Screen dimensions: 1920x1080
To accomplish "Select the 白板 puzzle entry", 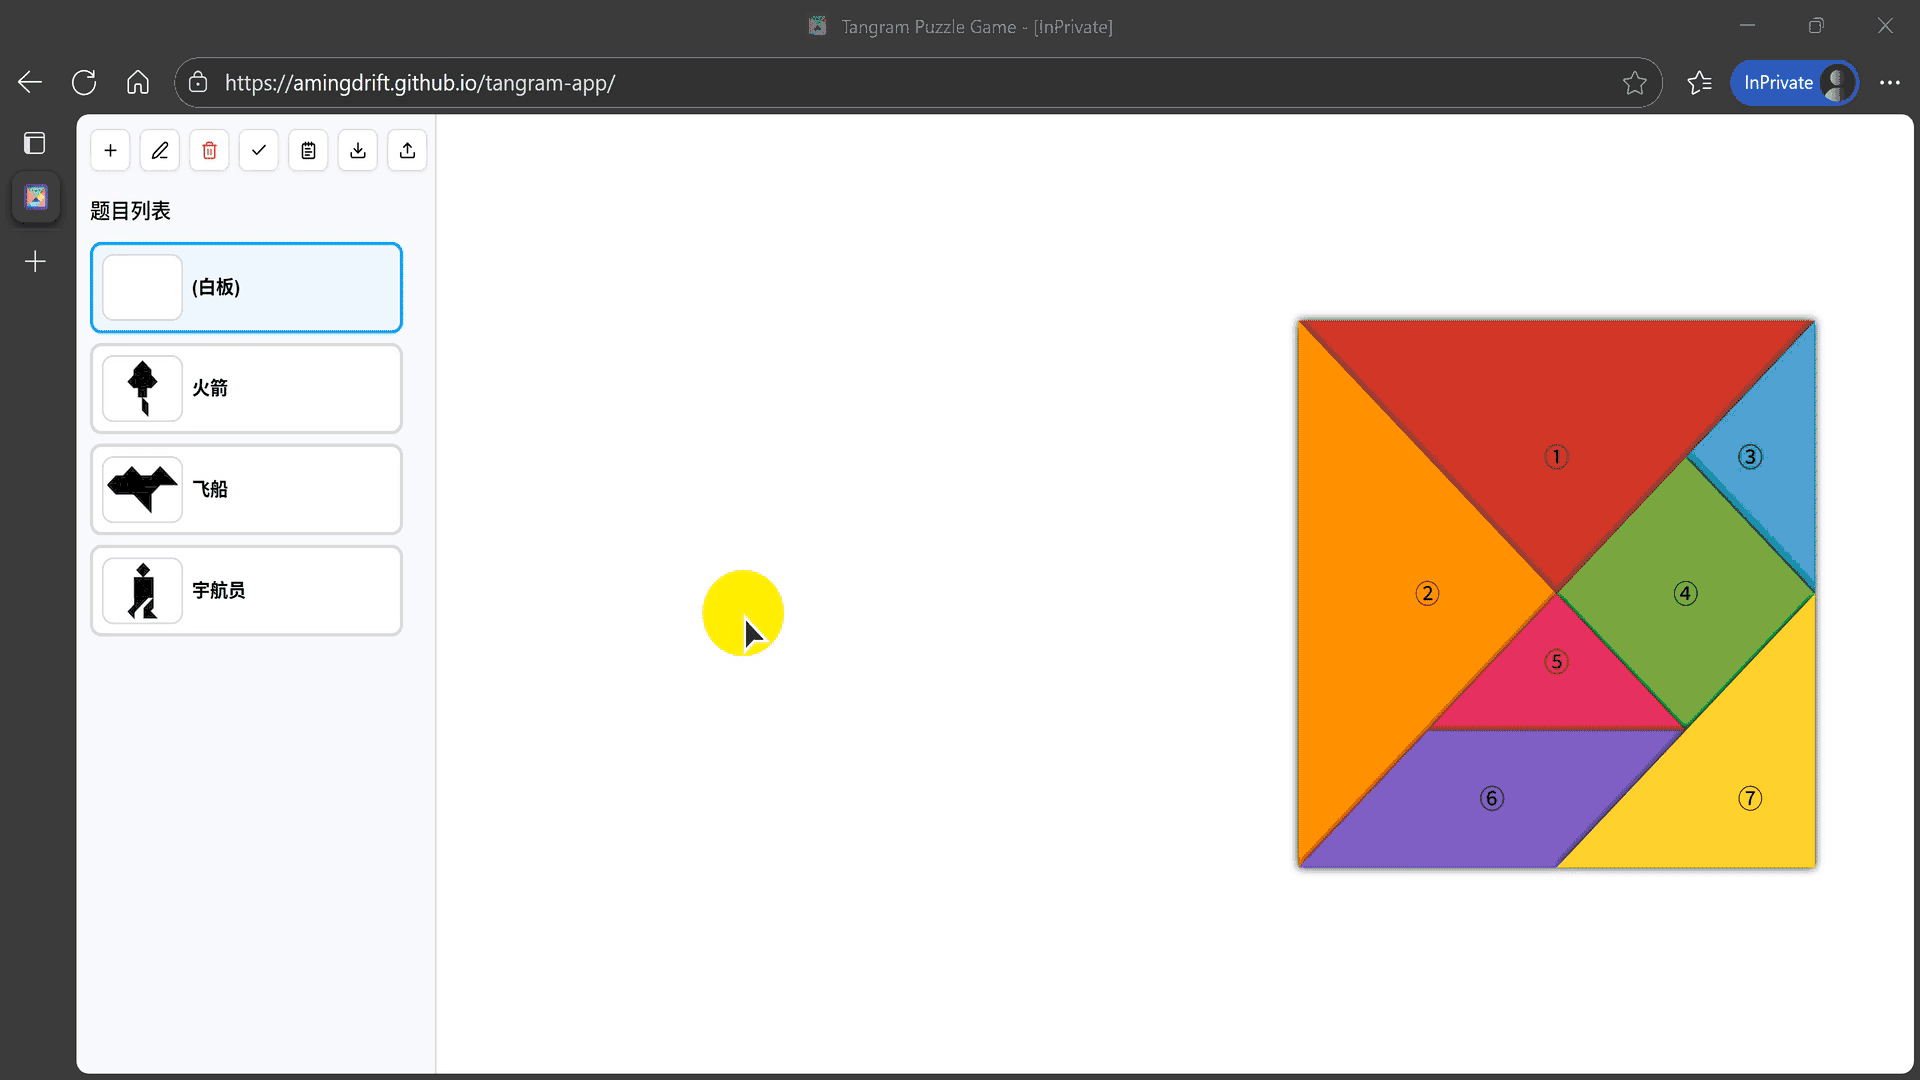I will coord(246,288).
